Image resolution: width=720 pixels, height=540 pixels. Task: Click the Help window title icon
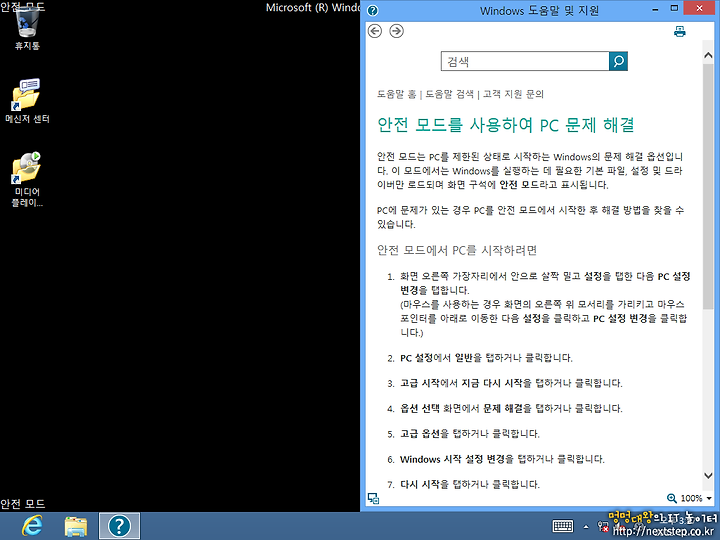[x=373, y=10]
